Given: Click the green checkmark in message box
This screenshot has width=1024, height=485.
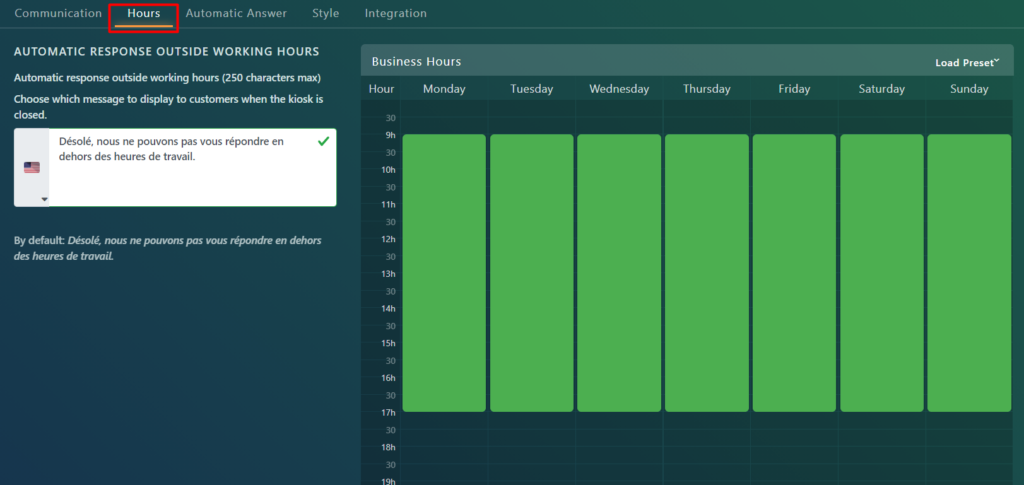Looking at the screenshot, I should point(323,142).
